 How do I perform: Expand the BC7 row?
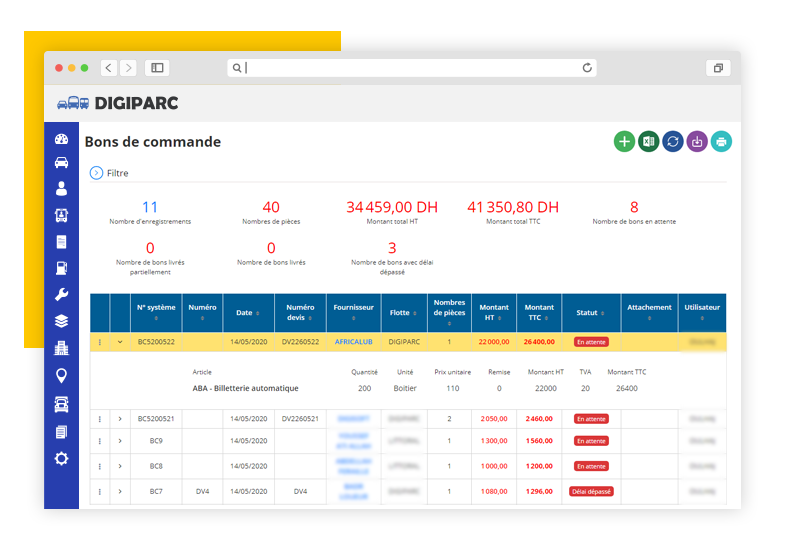point(120,491)
